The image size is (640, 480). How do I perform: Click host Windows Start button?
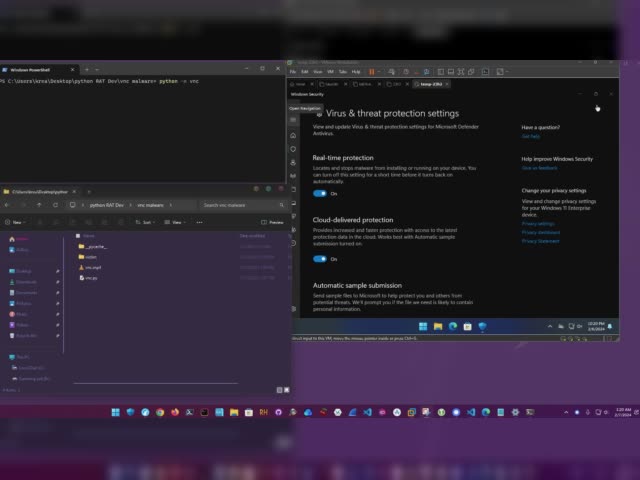click(116, 412)
